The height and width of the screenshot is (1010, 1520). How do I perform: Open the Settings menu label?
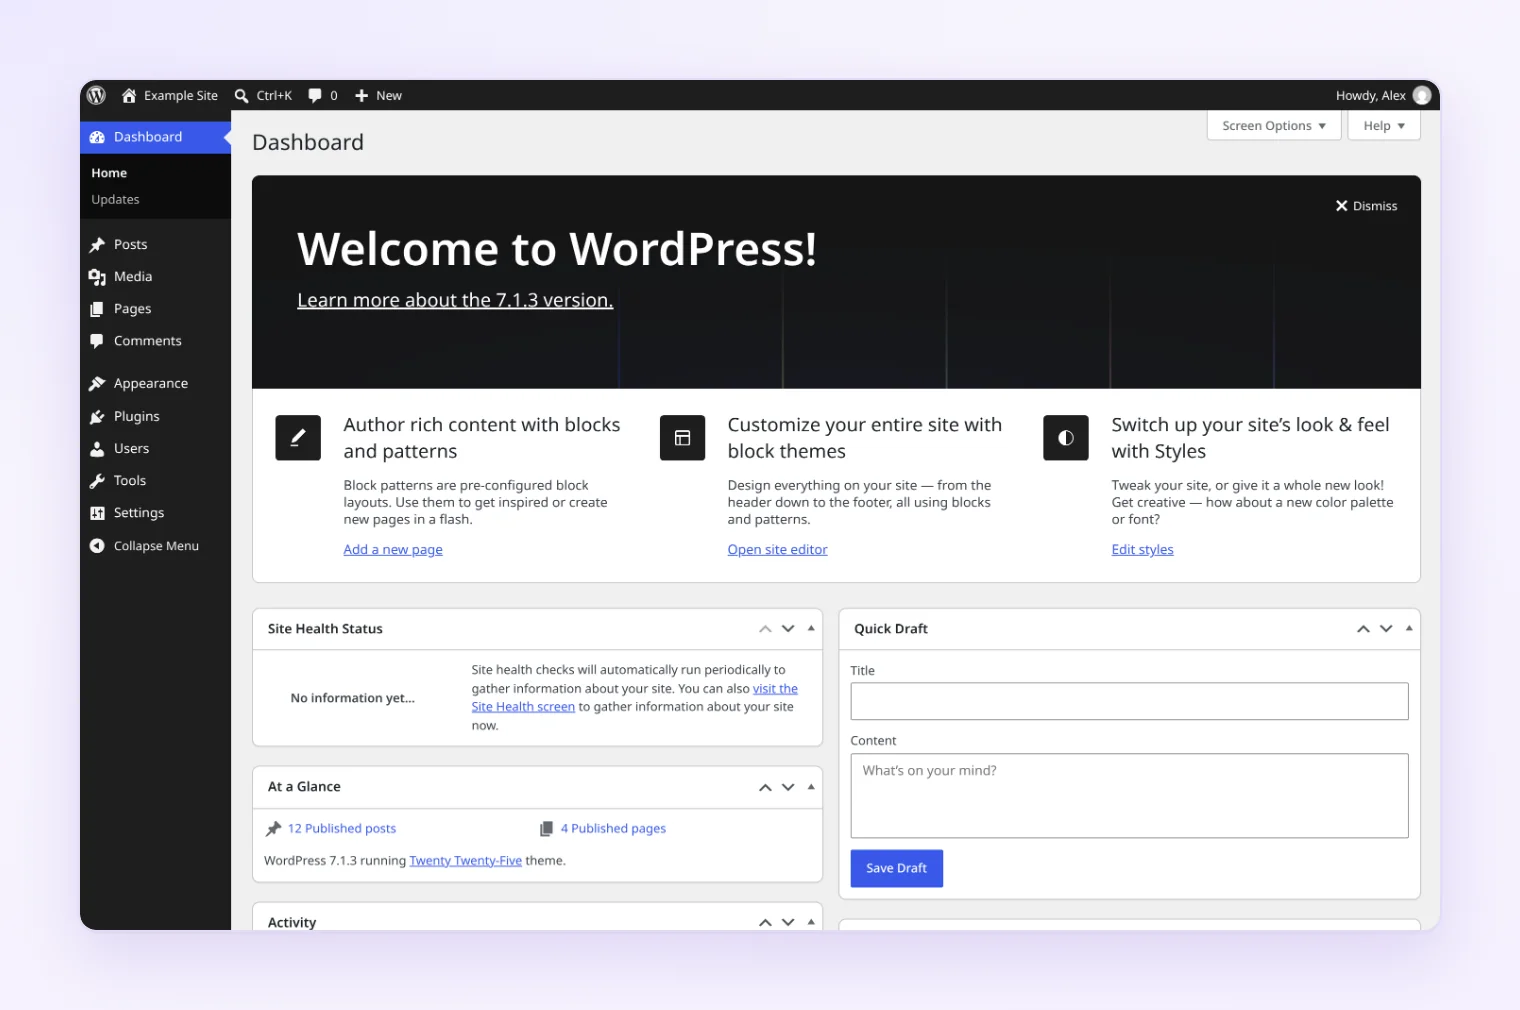(x=139, y=513)
